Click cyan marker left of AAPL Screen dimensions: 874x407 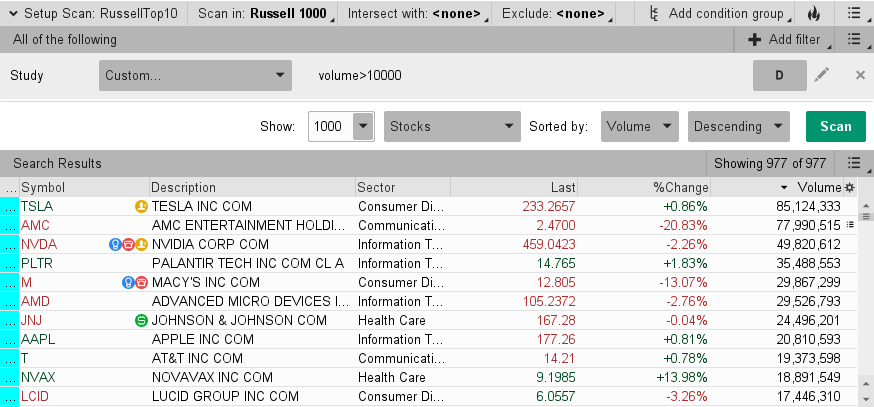click(x=9, y=340)
